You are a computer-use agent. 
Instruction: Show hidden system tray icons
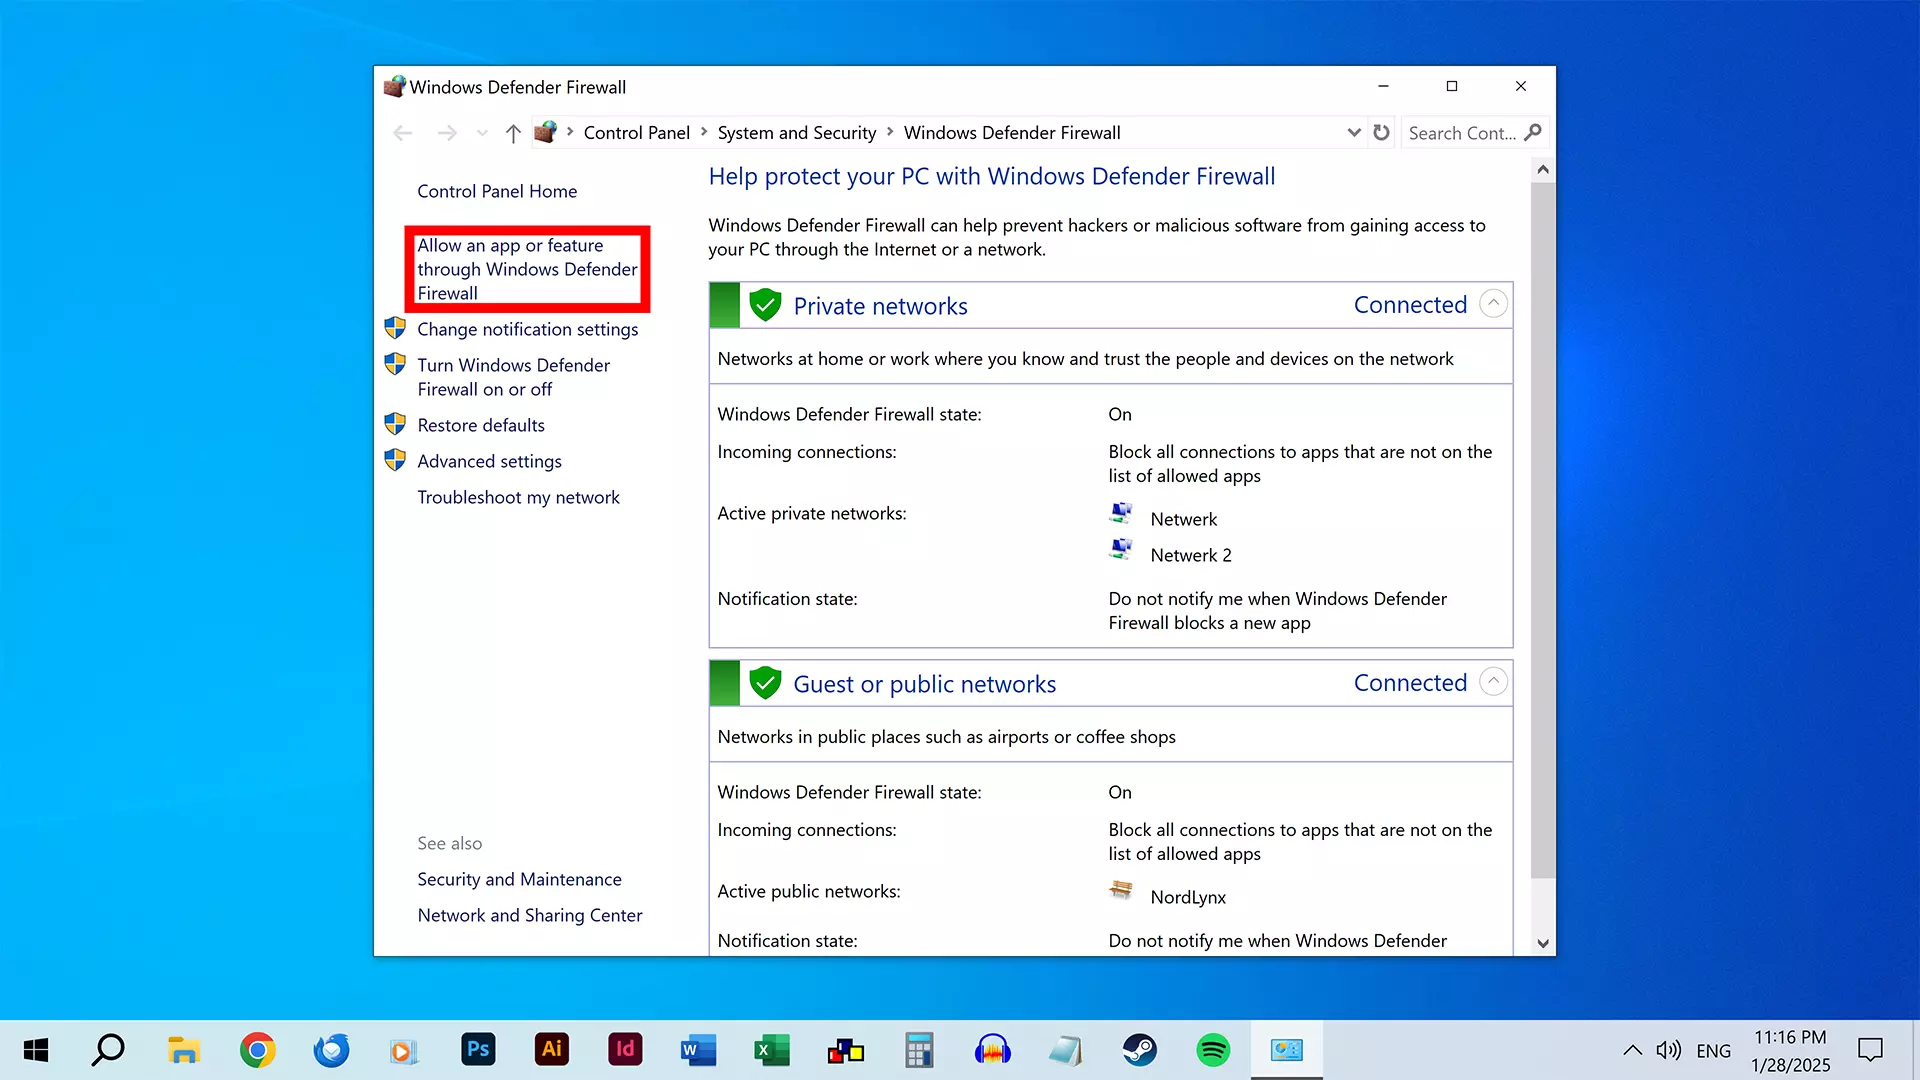click(1632, 1050)
